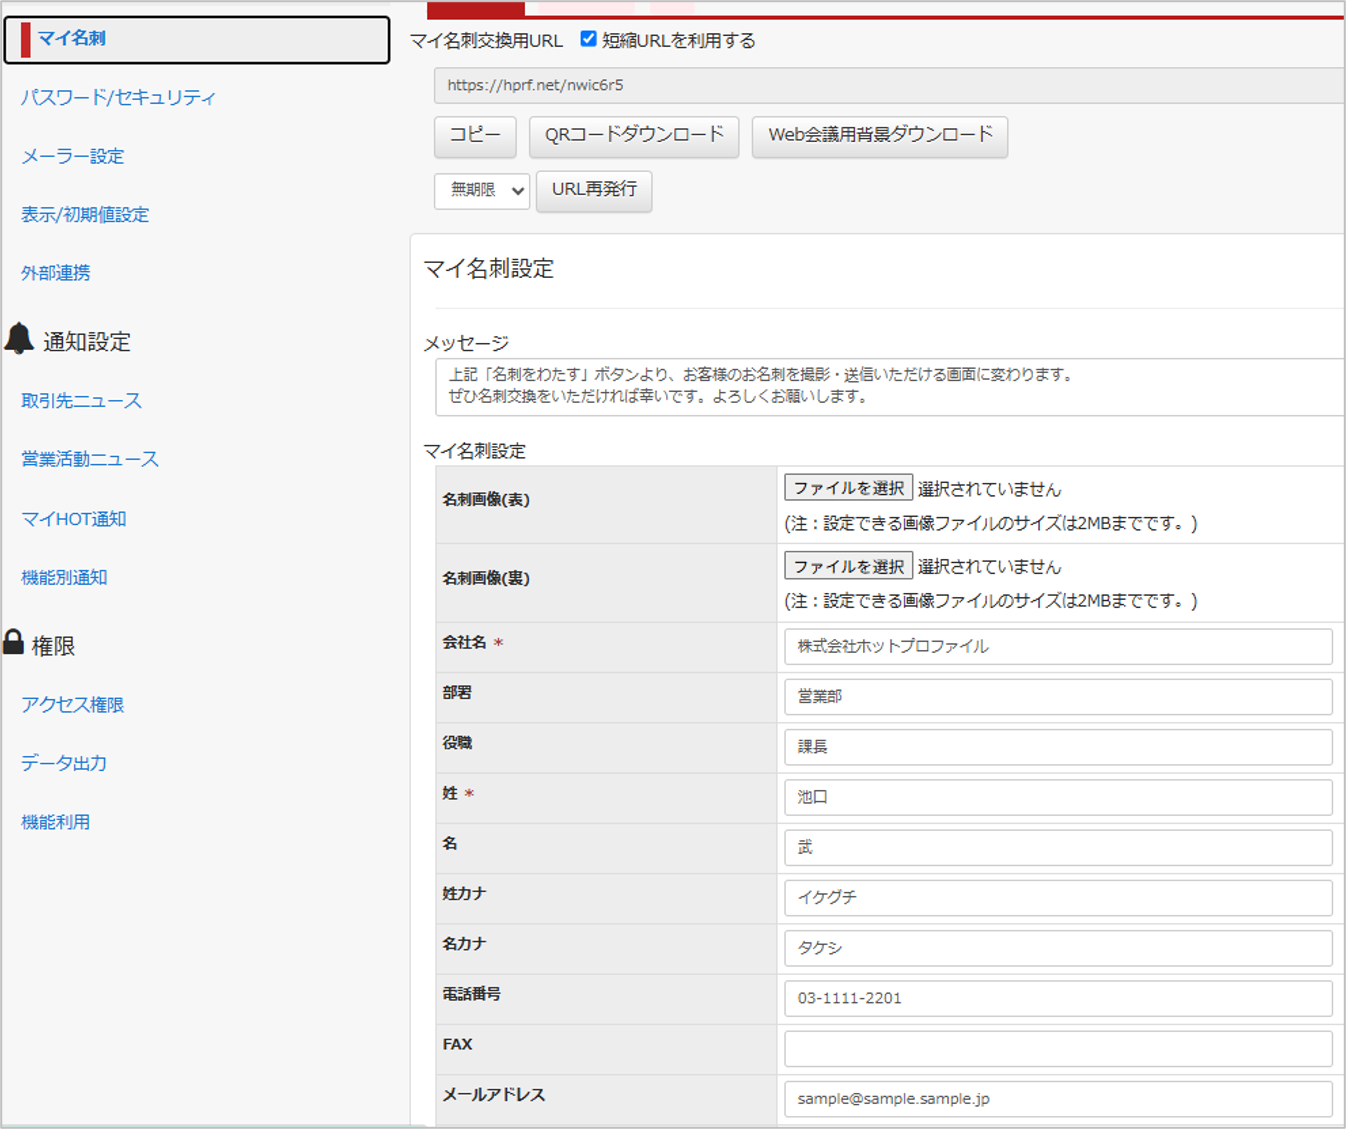Click the 権限 heading text

click(x=53, y=646)
